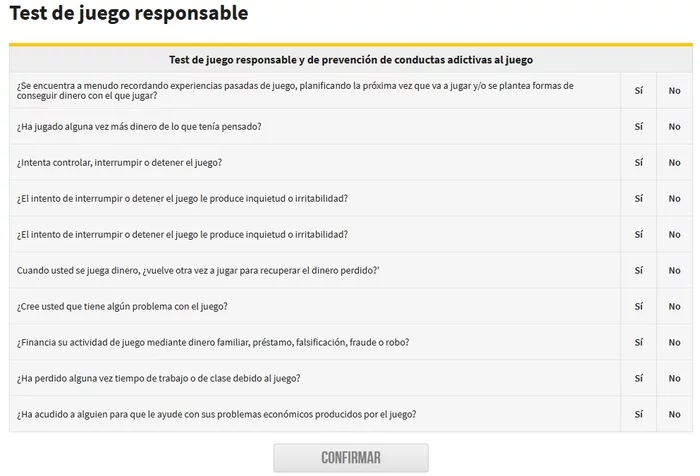Choose Sí for '¿Intenta controlar, interrumpir o detener el juego?'
700x476 pixels.
tap(638, 163)
